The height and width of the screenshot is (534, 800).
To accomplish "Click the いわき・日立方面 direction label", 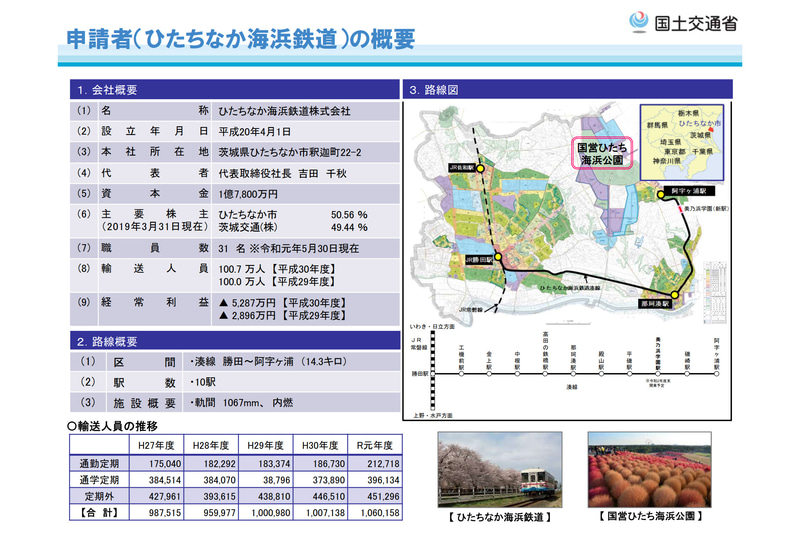I will click(432, 326).
